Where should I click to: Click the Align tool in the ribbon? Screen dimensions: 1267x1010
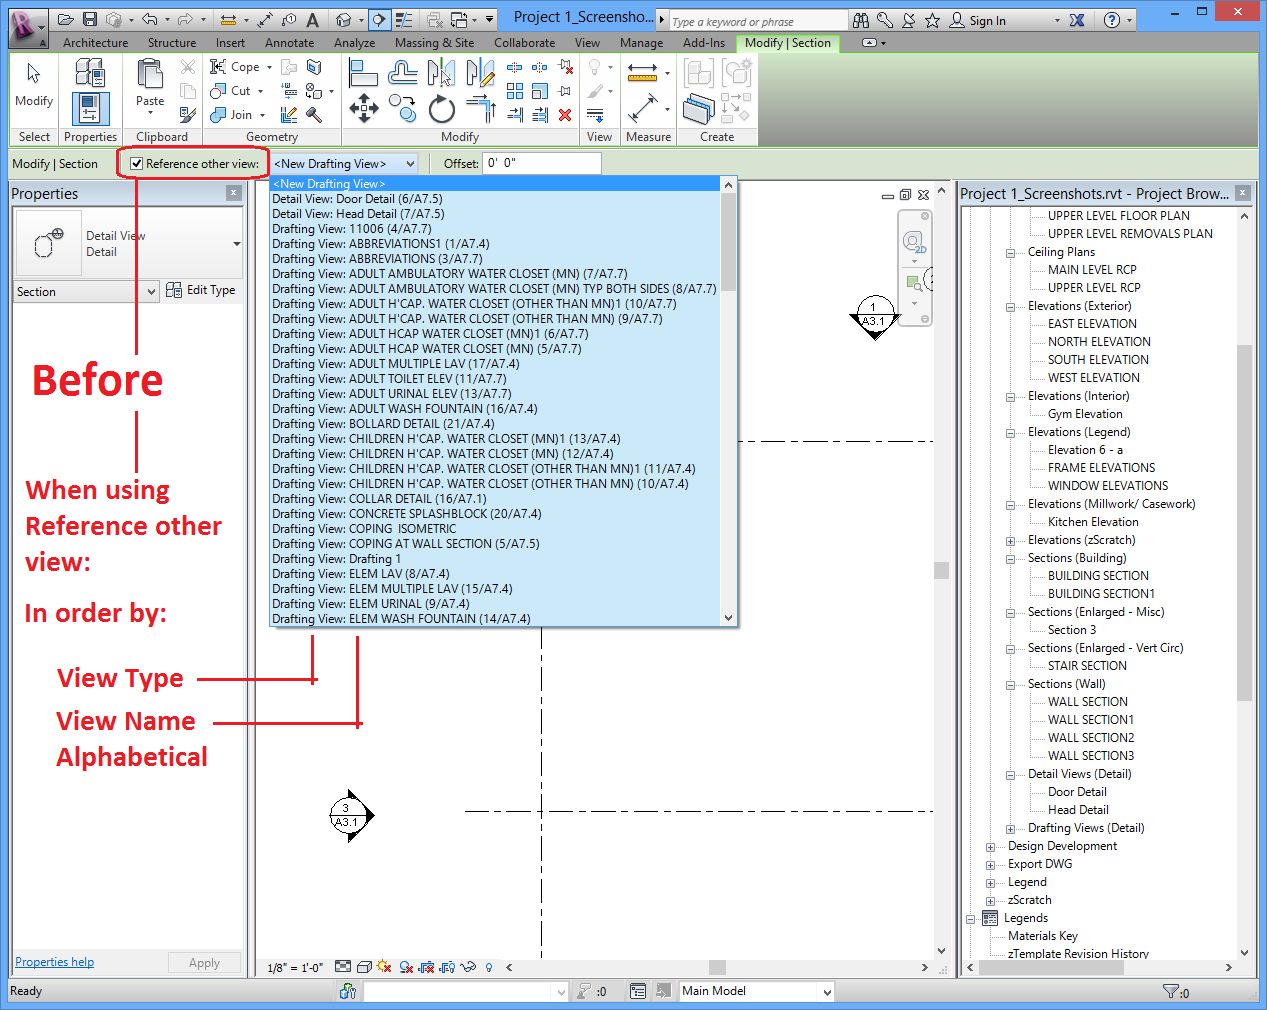pyautogui.click(x=363, y=72)
